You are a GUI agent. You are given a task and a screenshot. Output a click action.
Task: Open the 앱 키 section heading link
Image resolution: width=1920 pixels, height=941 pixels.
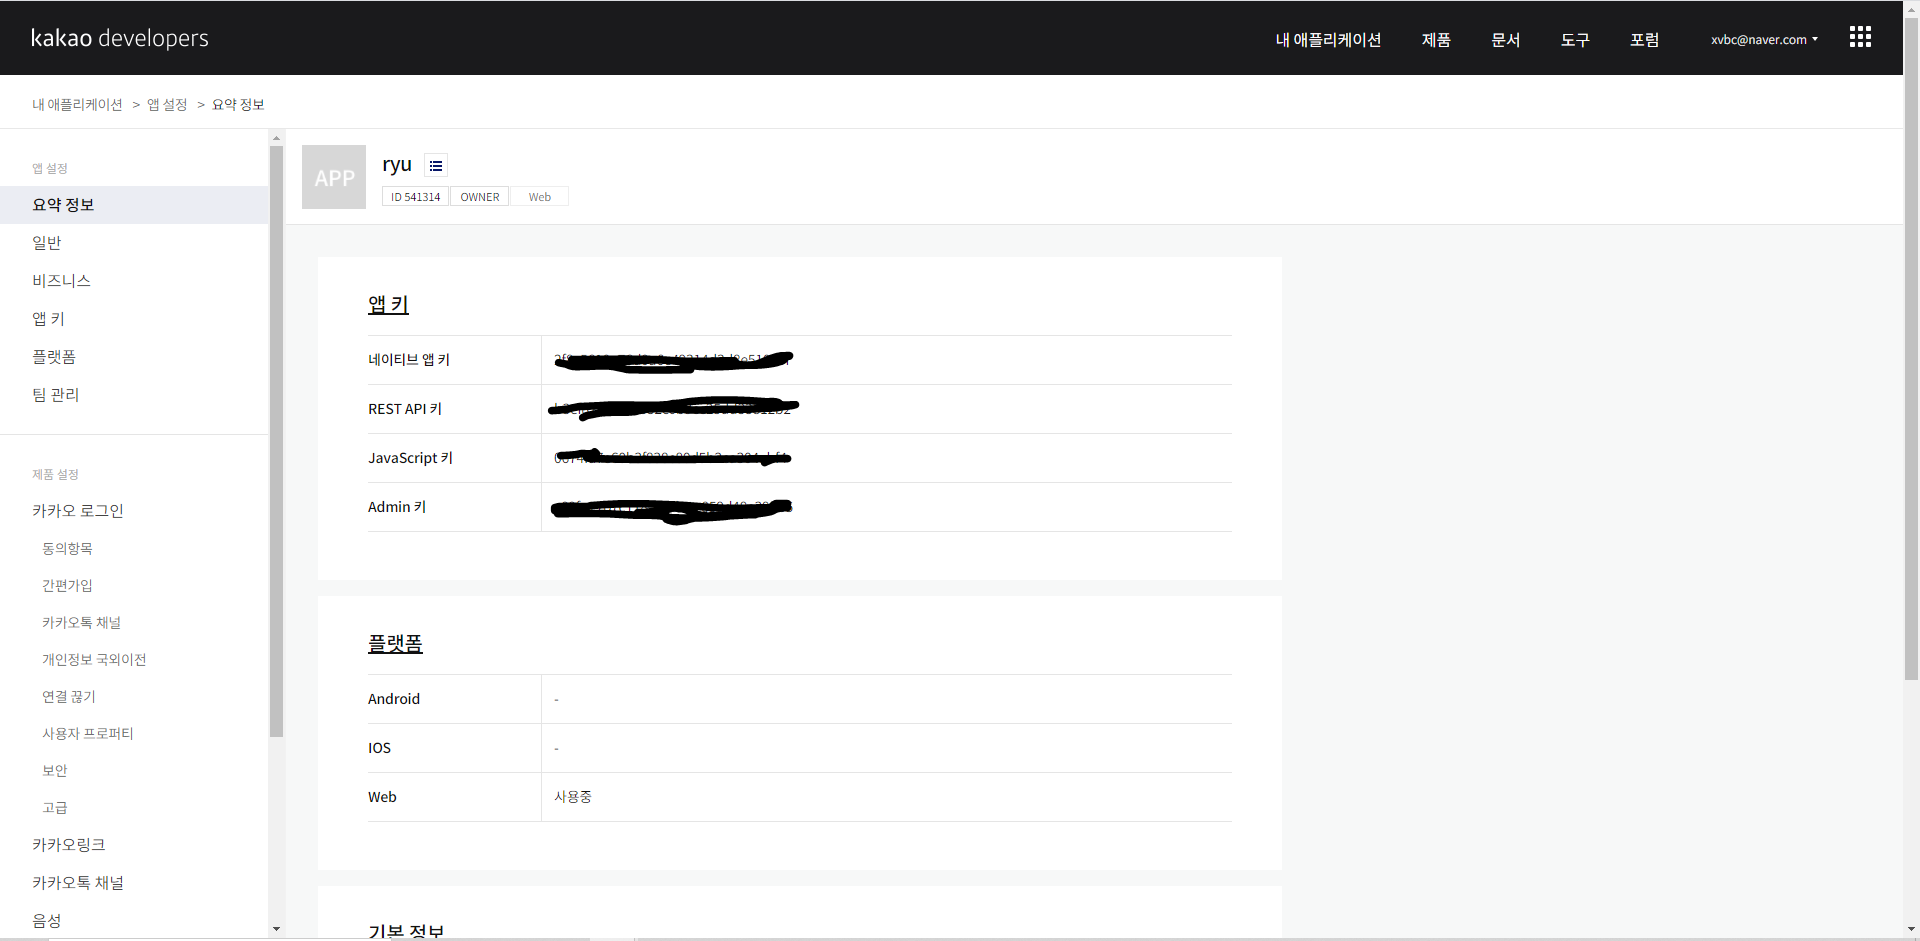click(388, 304)
